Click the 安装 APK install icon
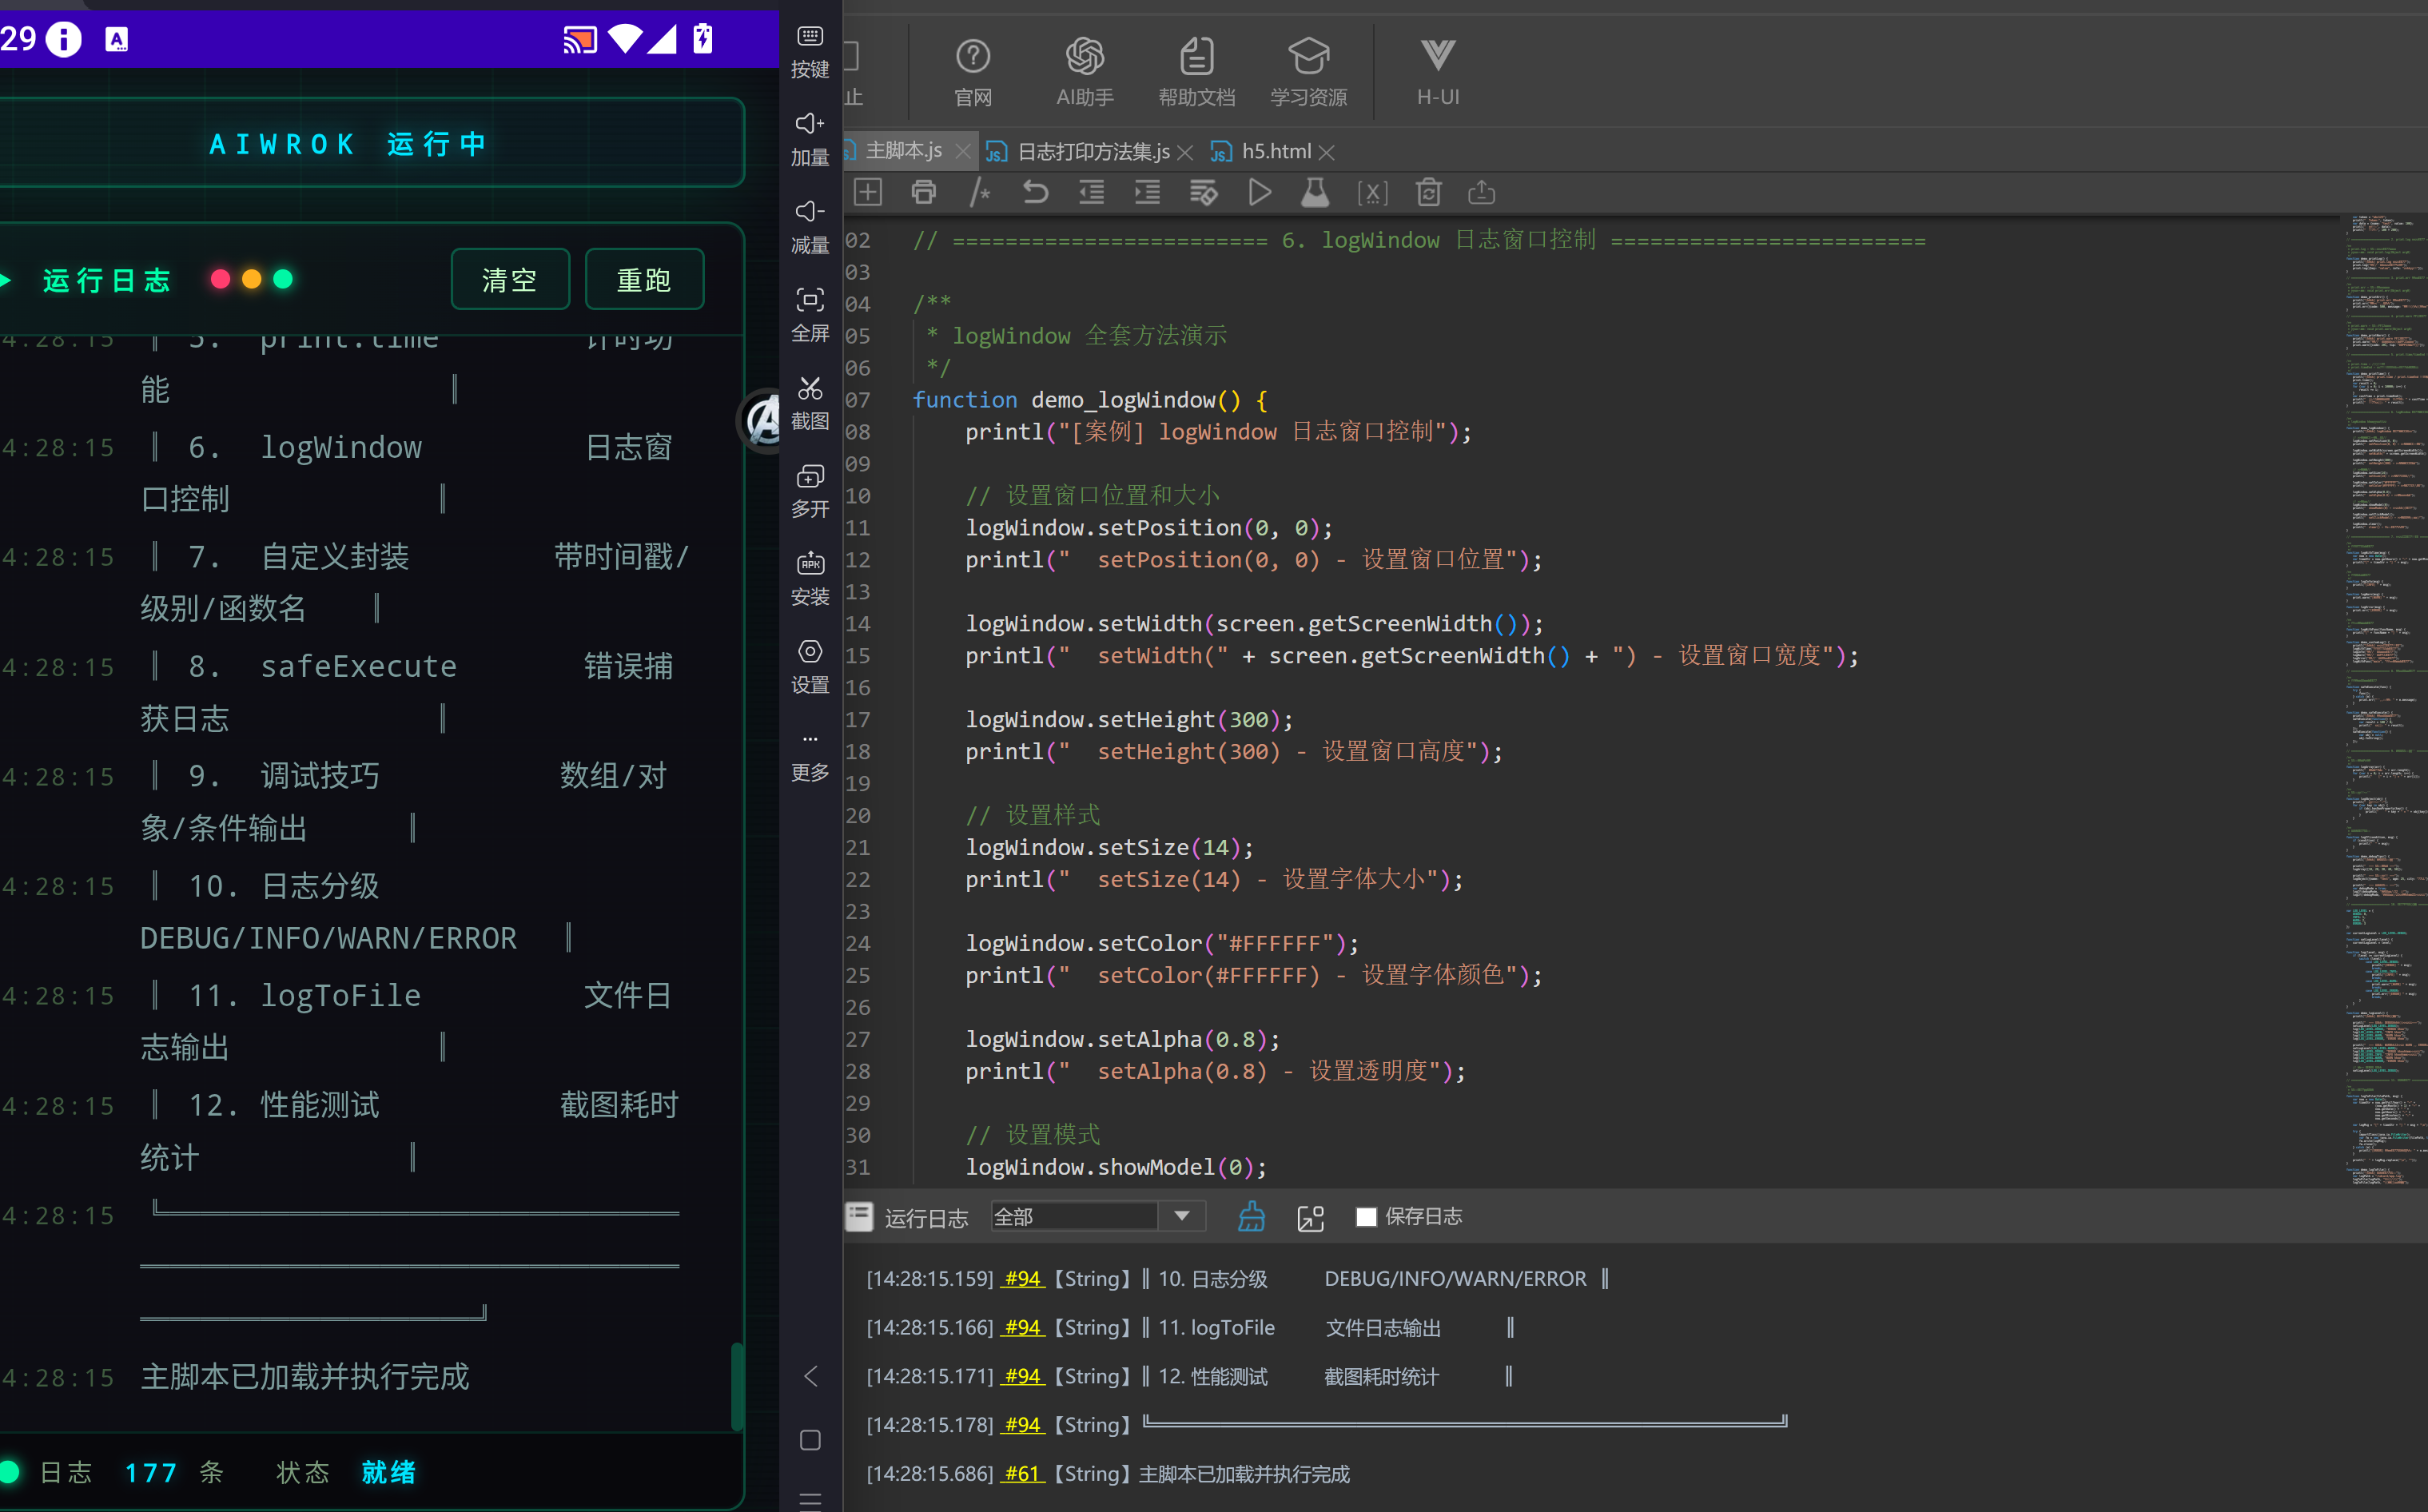2428x1512 pixels. [x=809, y=579]
